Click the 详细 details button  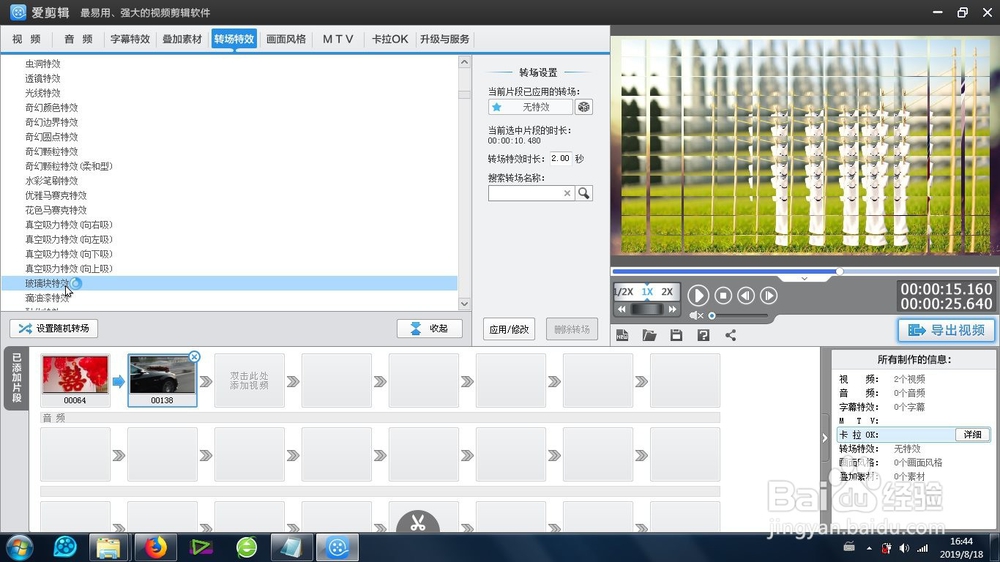973,434
